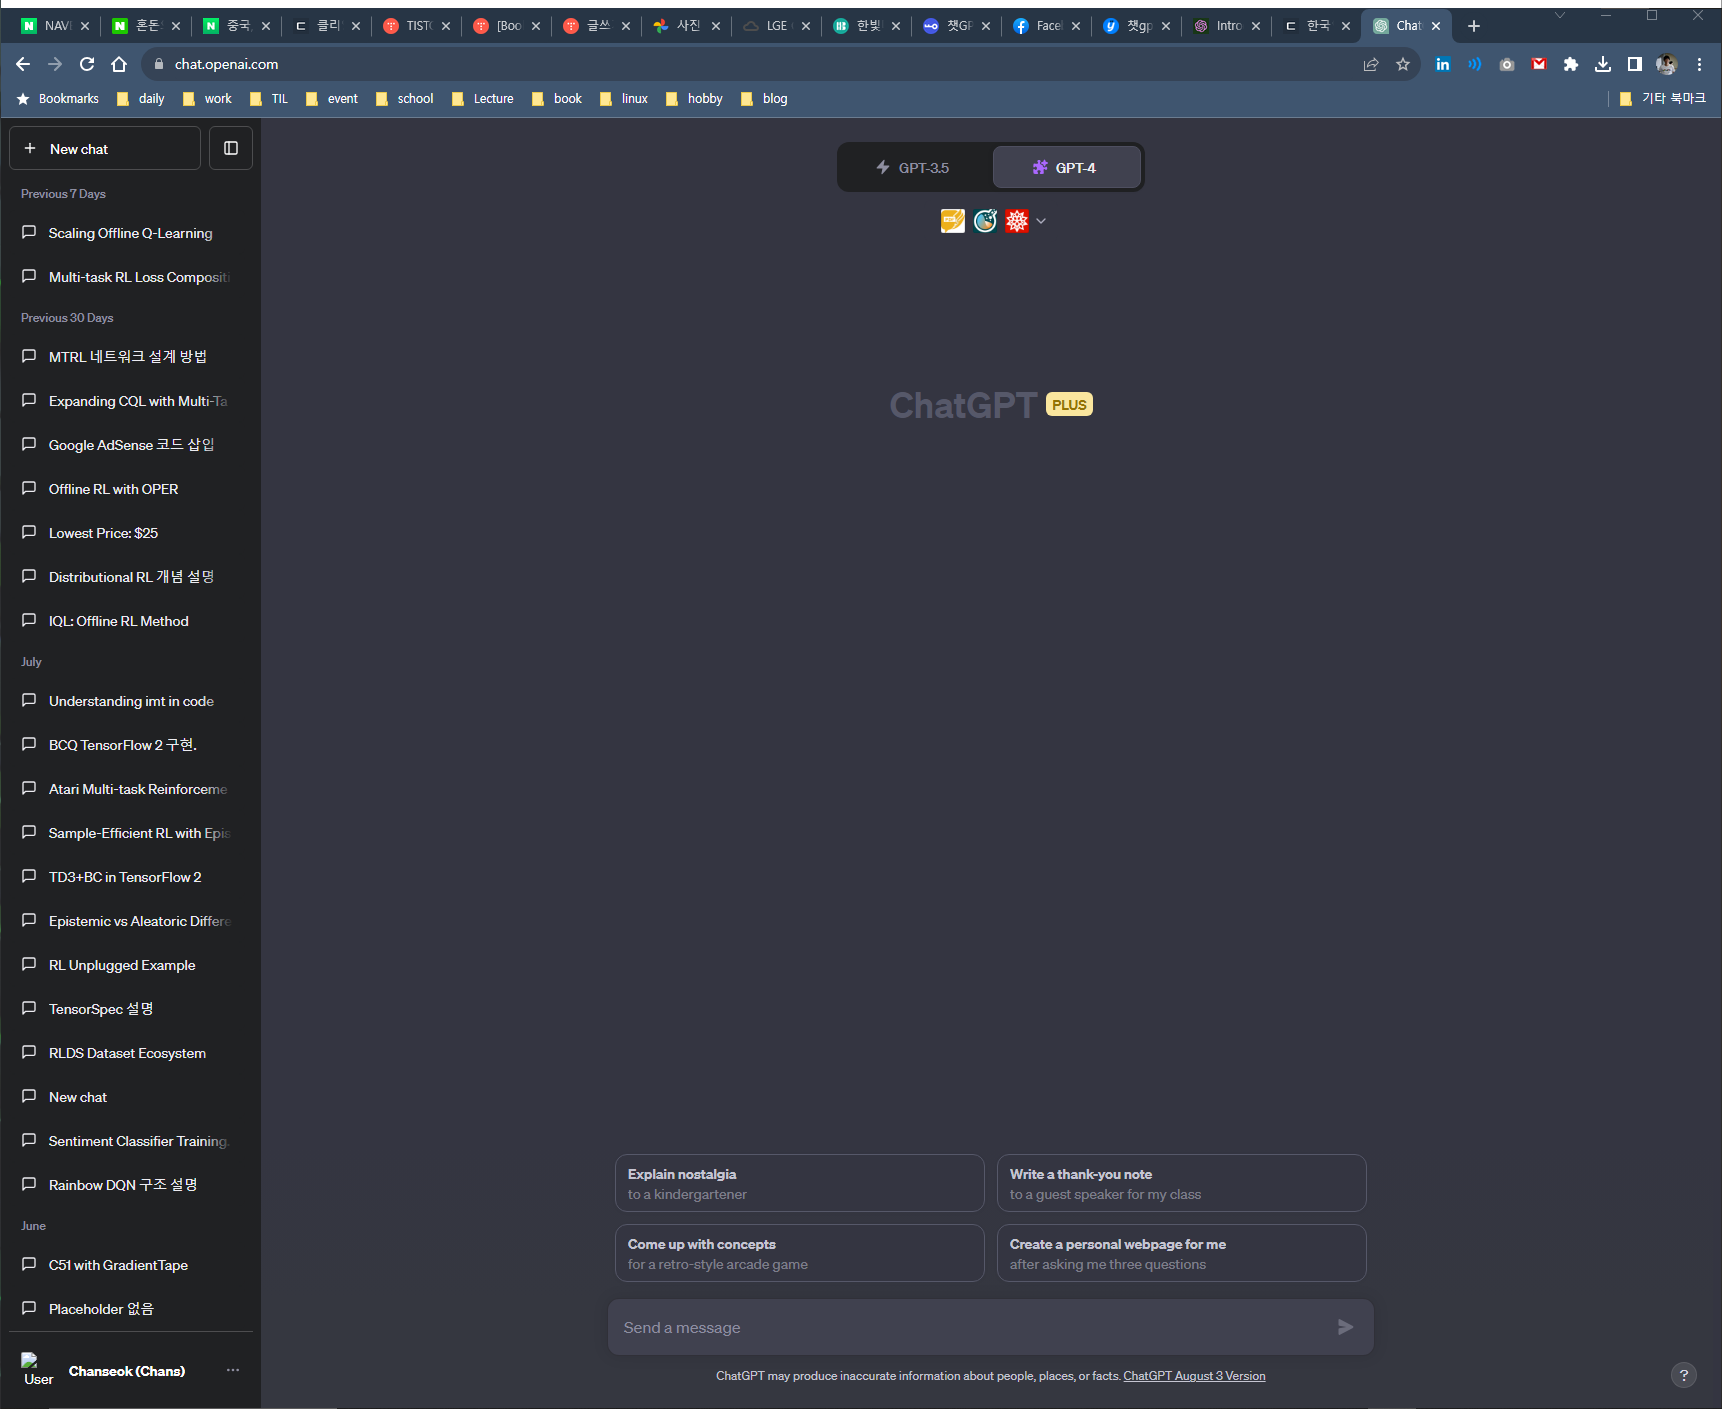
Task: Open the ChatGPT August 3 Version link
Action: 1194,1376
